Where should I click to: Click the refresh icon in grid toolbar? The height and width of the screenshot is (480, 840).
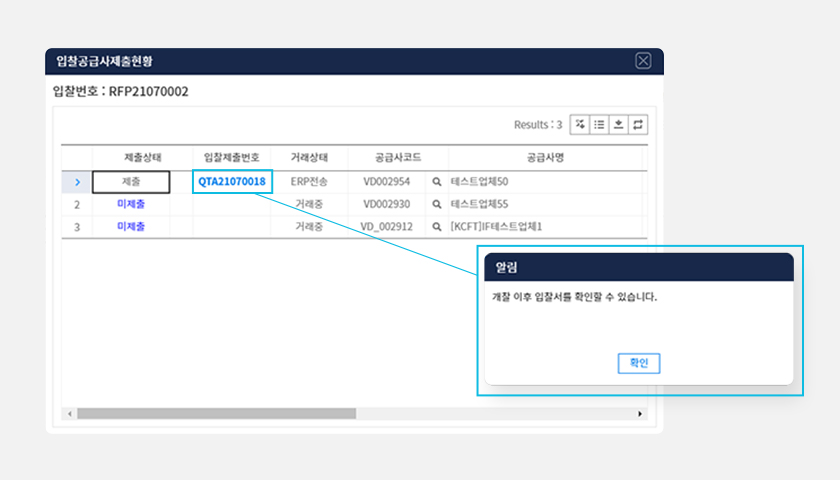coord(637,125)
